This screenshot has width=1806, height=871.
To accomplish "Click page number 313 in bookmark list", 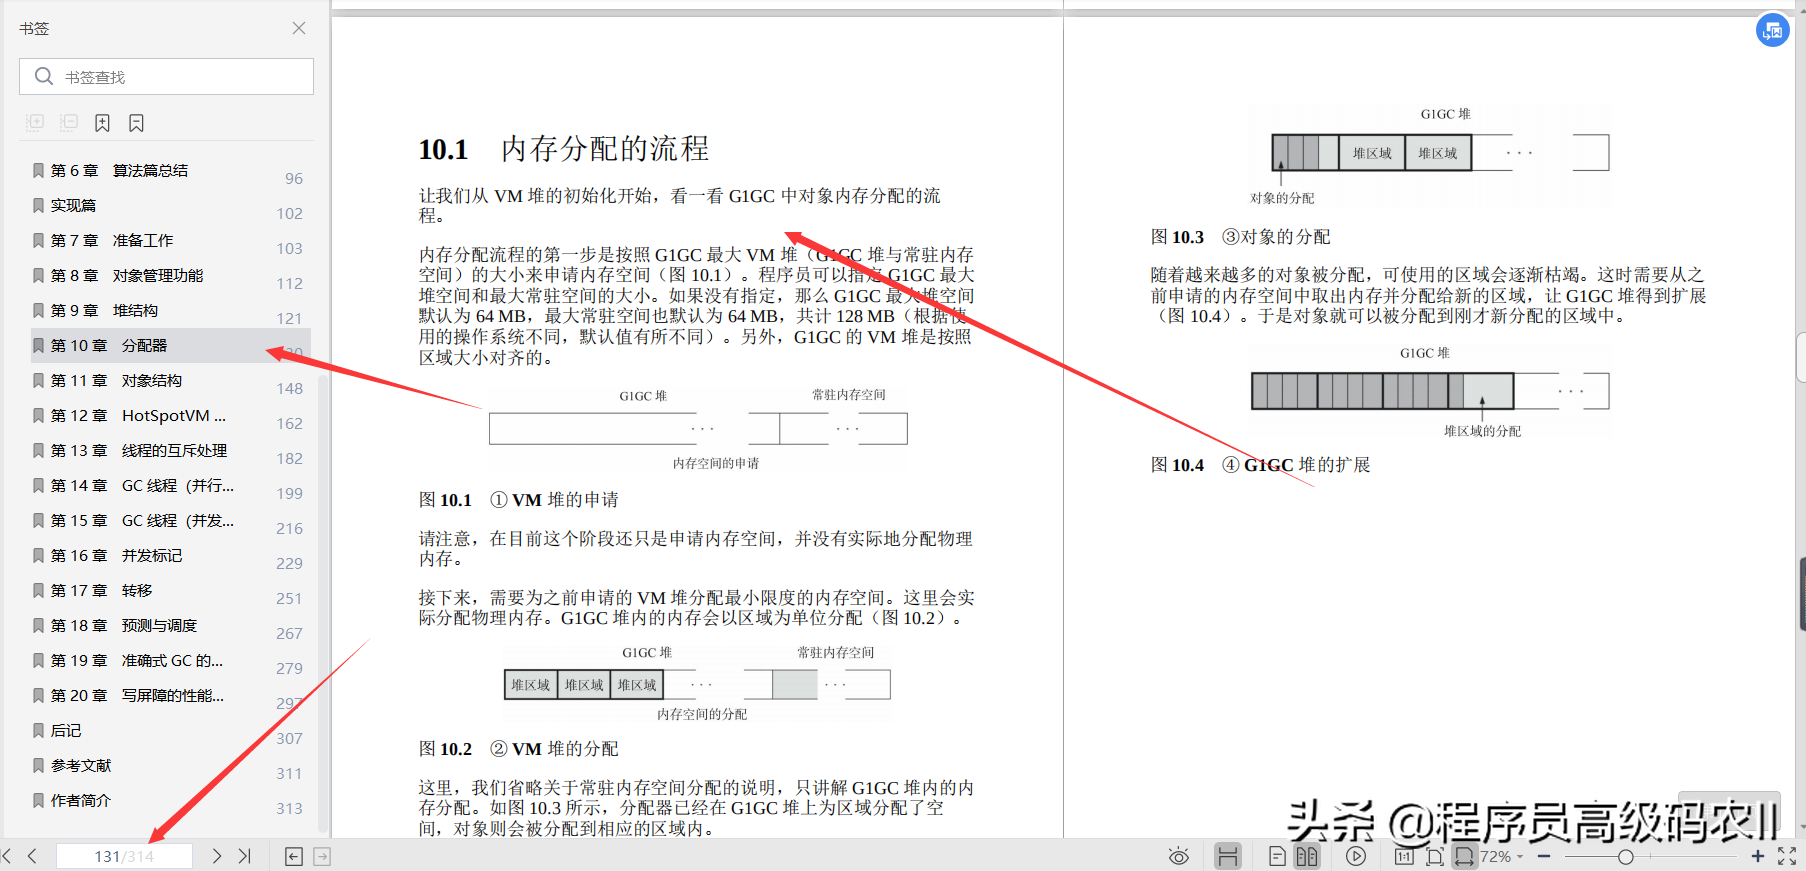I will tap(290, 809).
